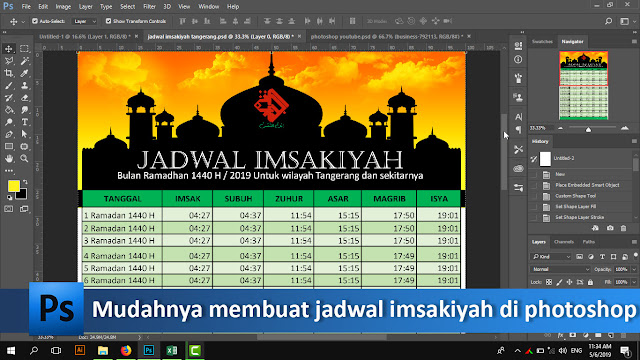Create new document from current history state
The image size is (640, 360).
pos(596,228)
